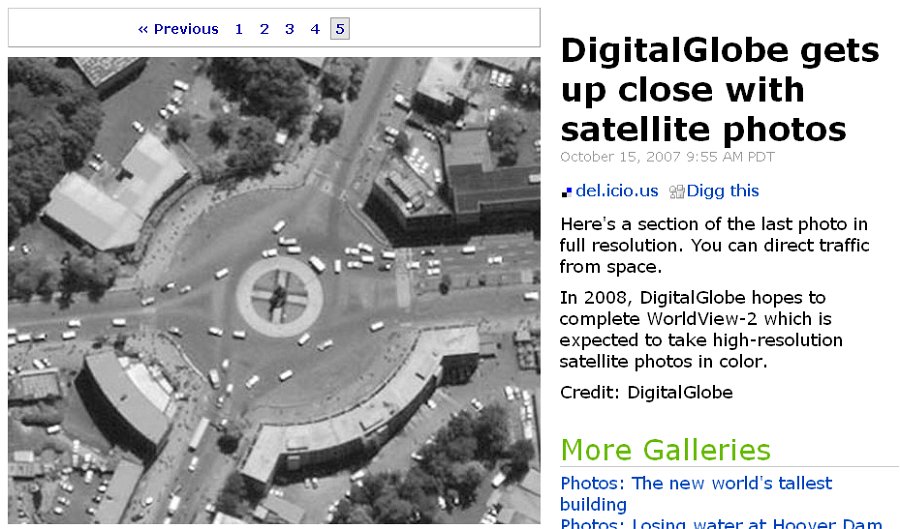
Task: Open Photos: Losing water at Hoover Dam
Action: point(721,523)
